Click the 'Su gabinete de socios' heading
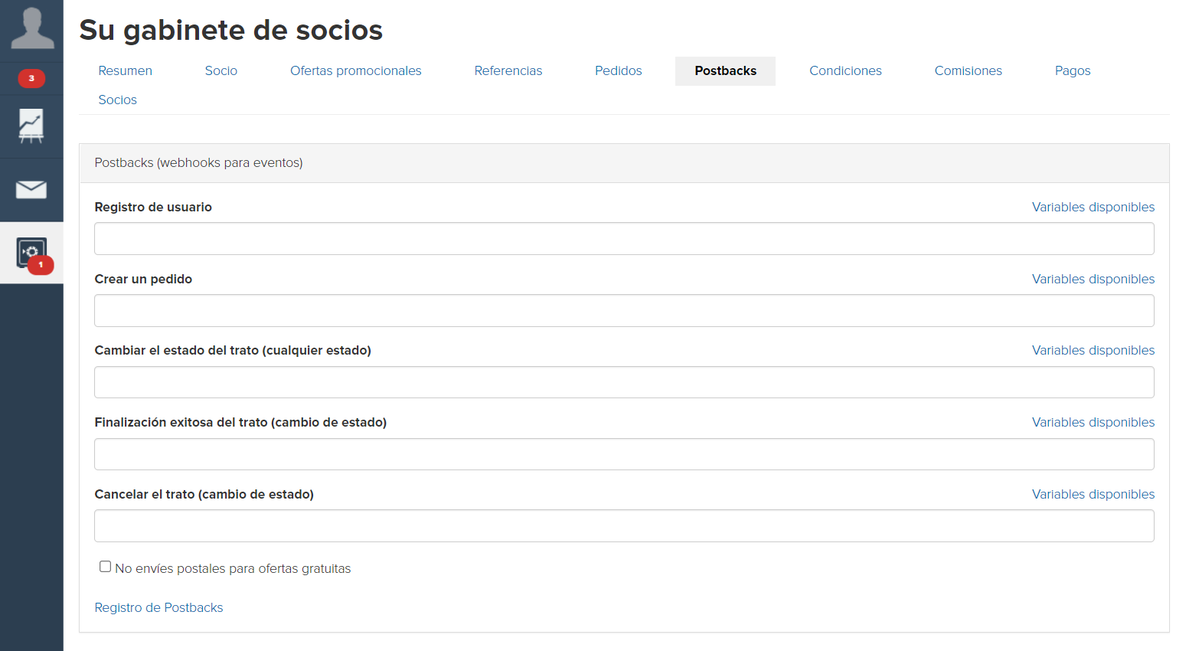 pos(230,30)
